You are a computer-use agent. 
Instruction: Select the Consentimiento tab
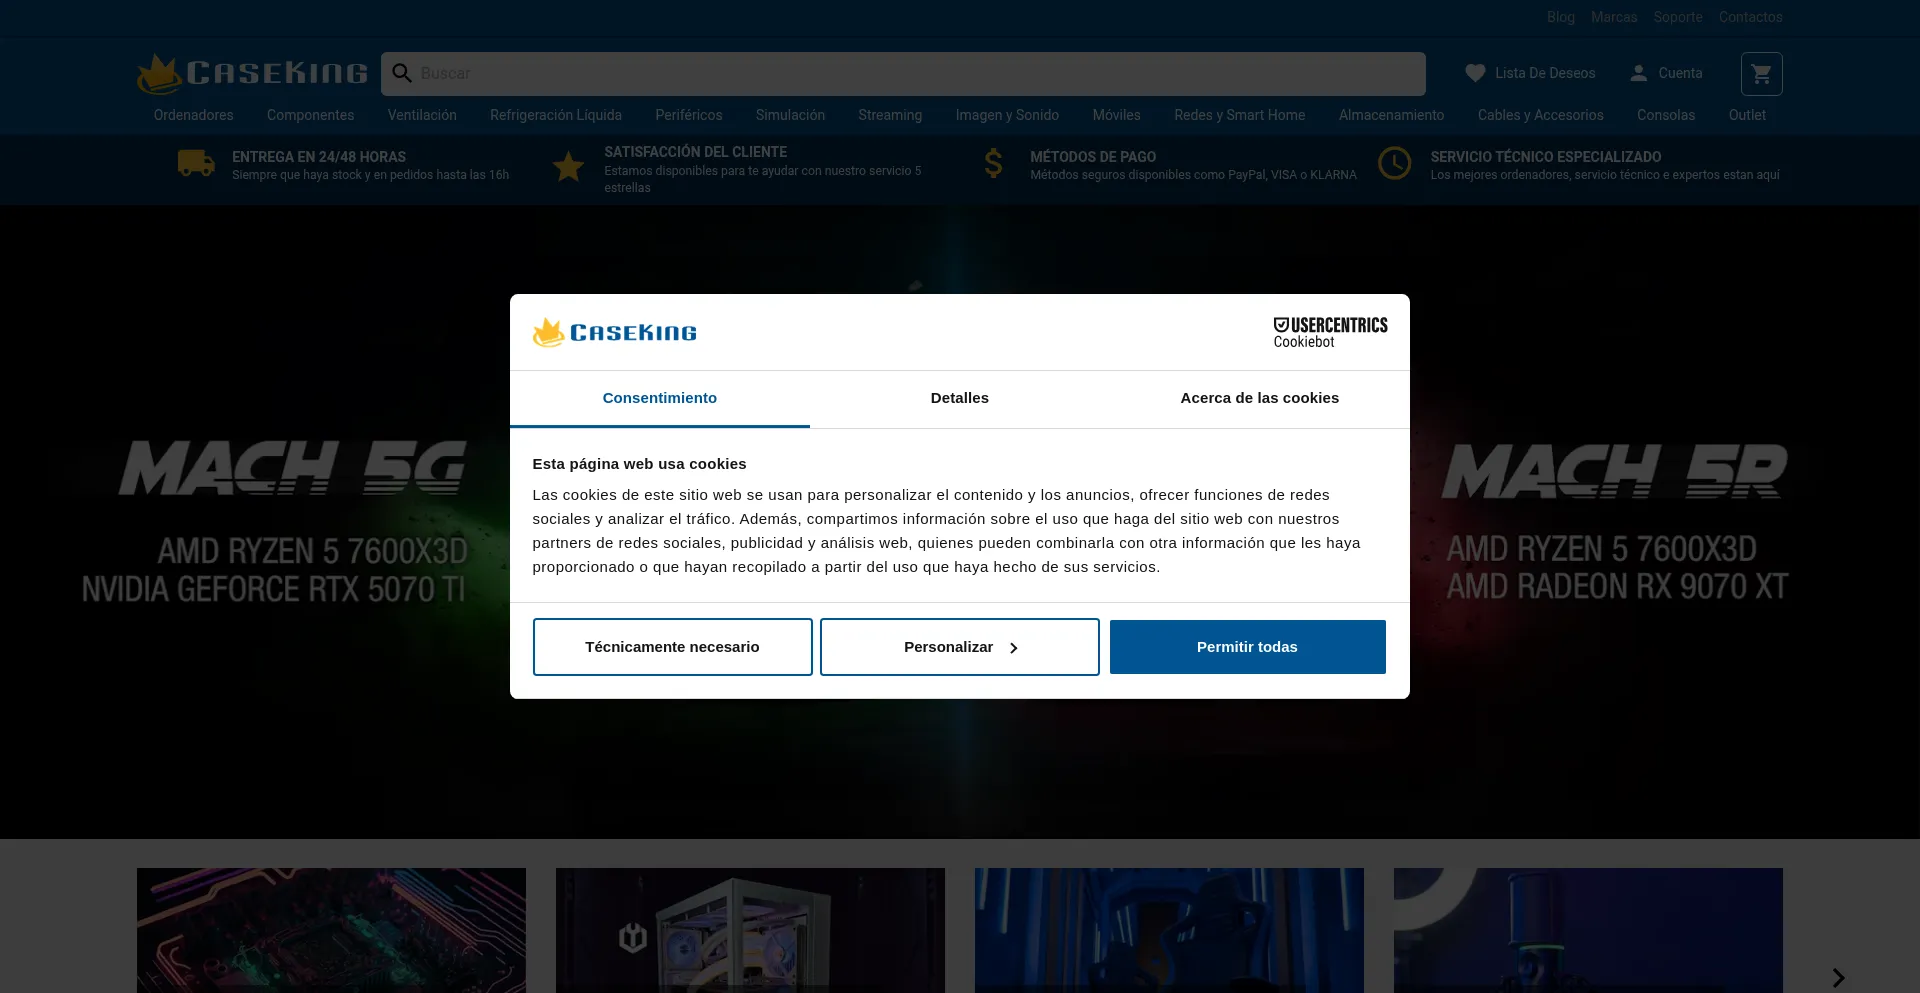coord(659,398)
